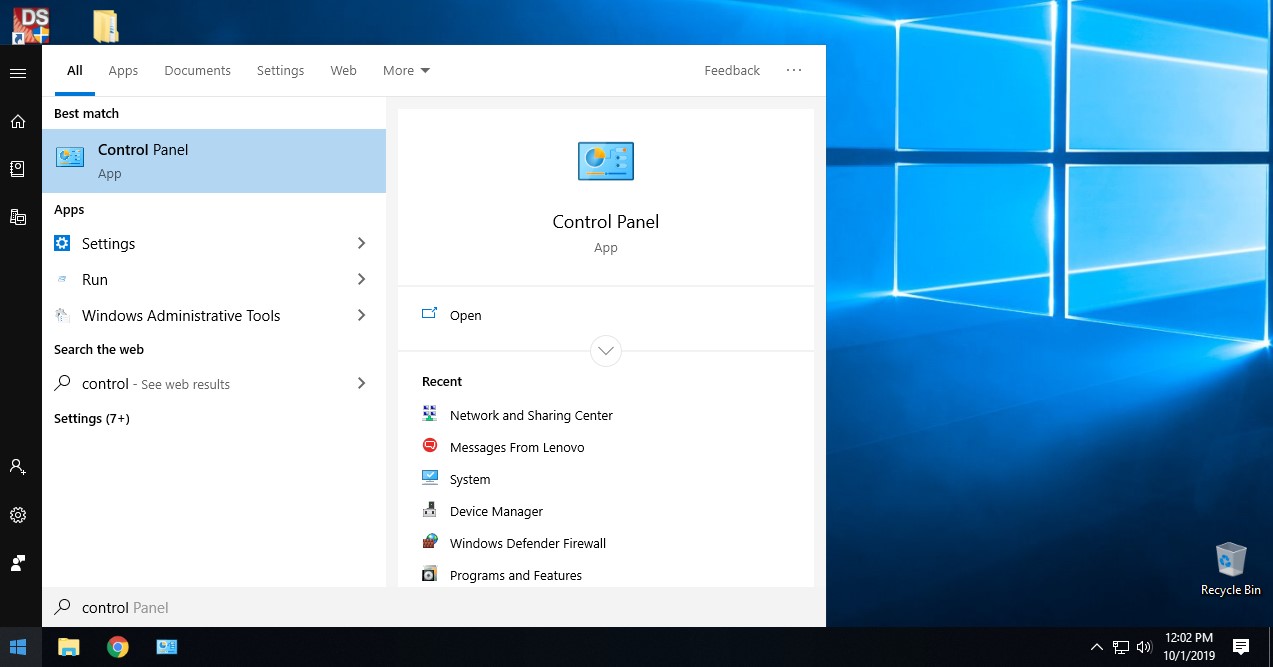1273x667 pixels.
Task: Open Chrome from the taskbar
Action: (x=118, y=647)
